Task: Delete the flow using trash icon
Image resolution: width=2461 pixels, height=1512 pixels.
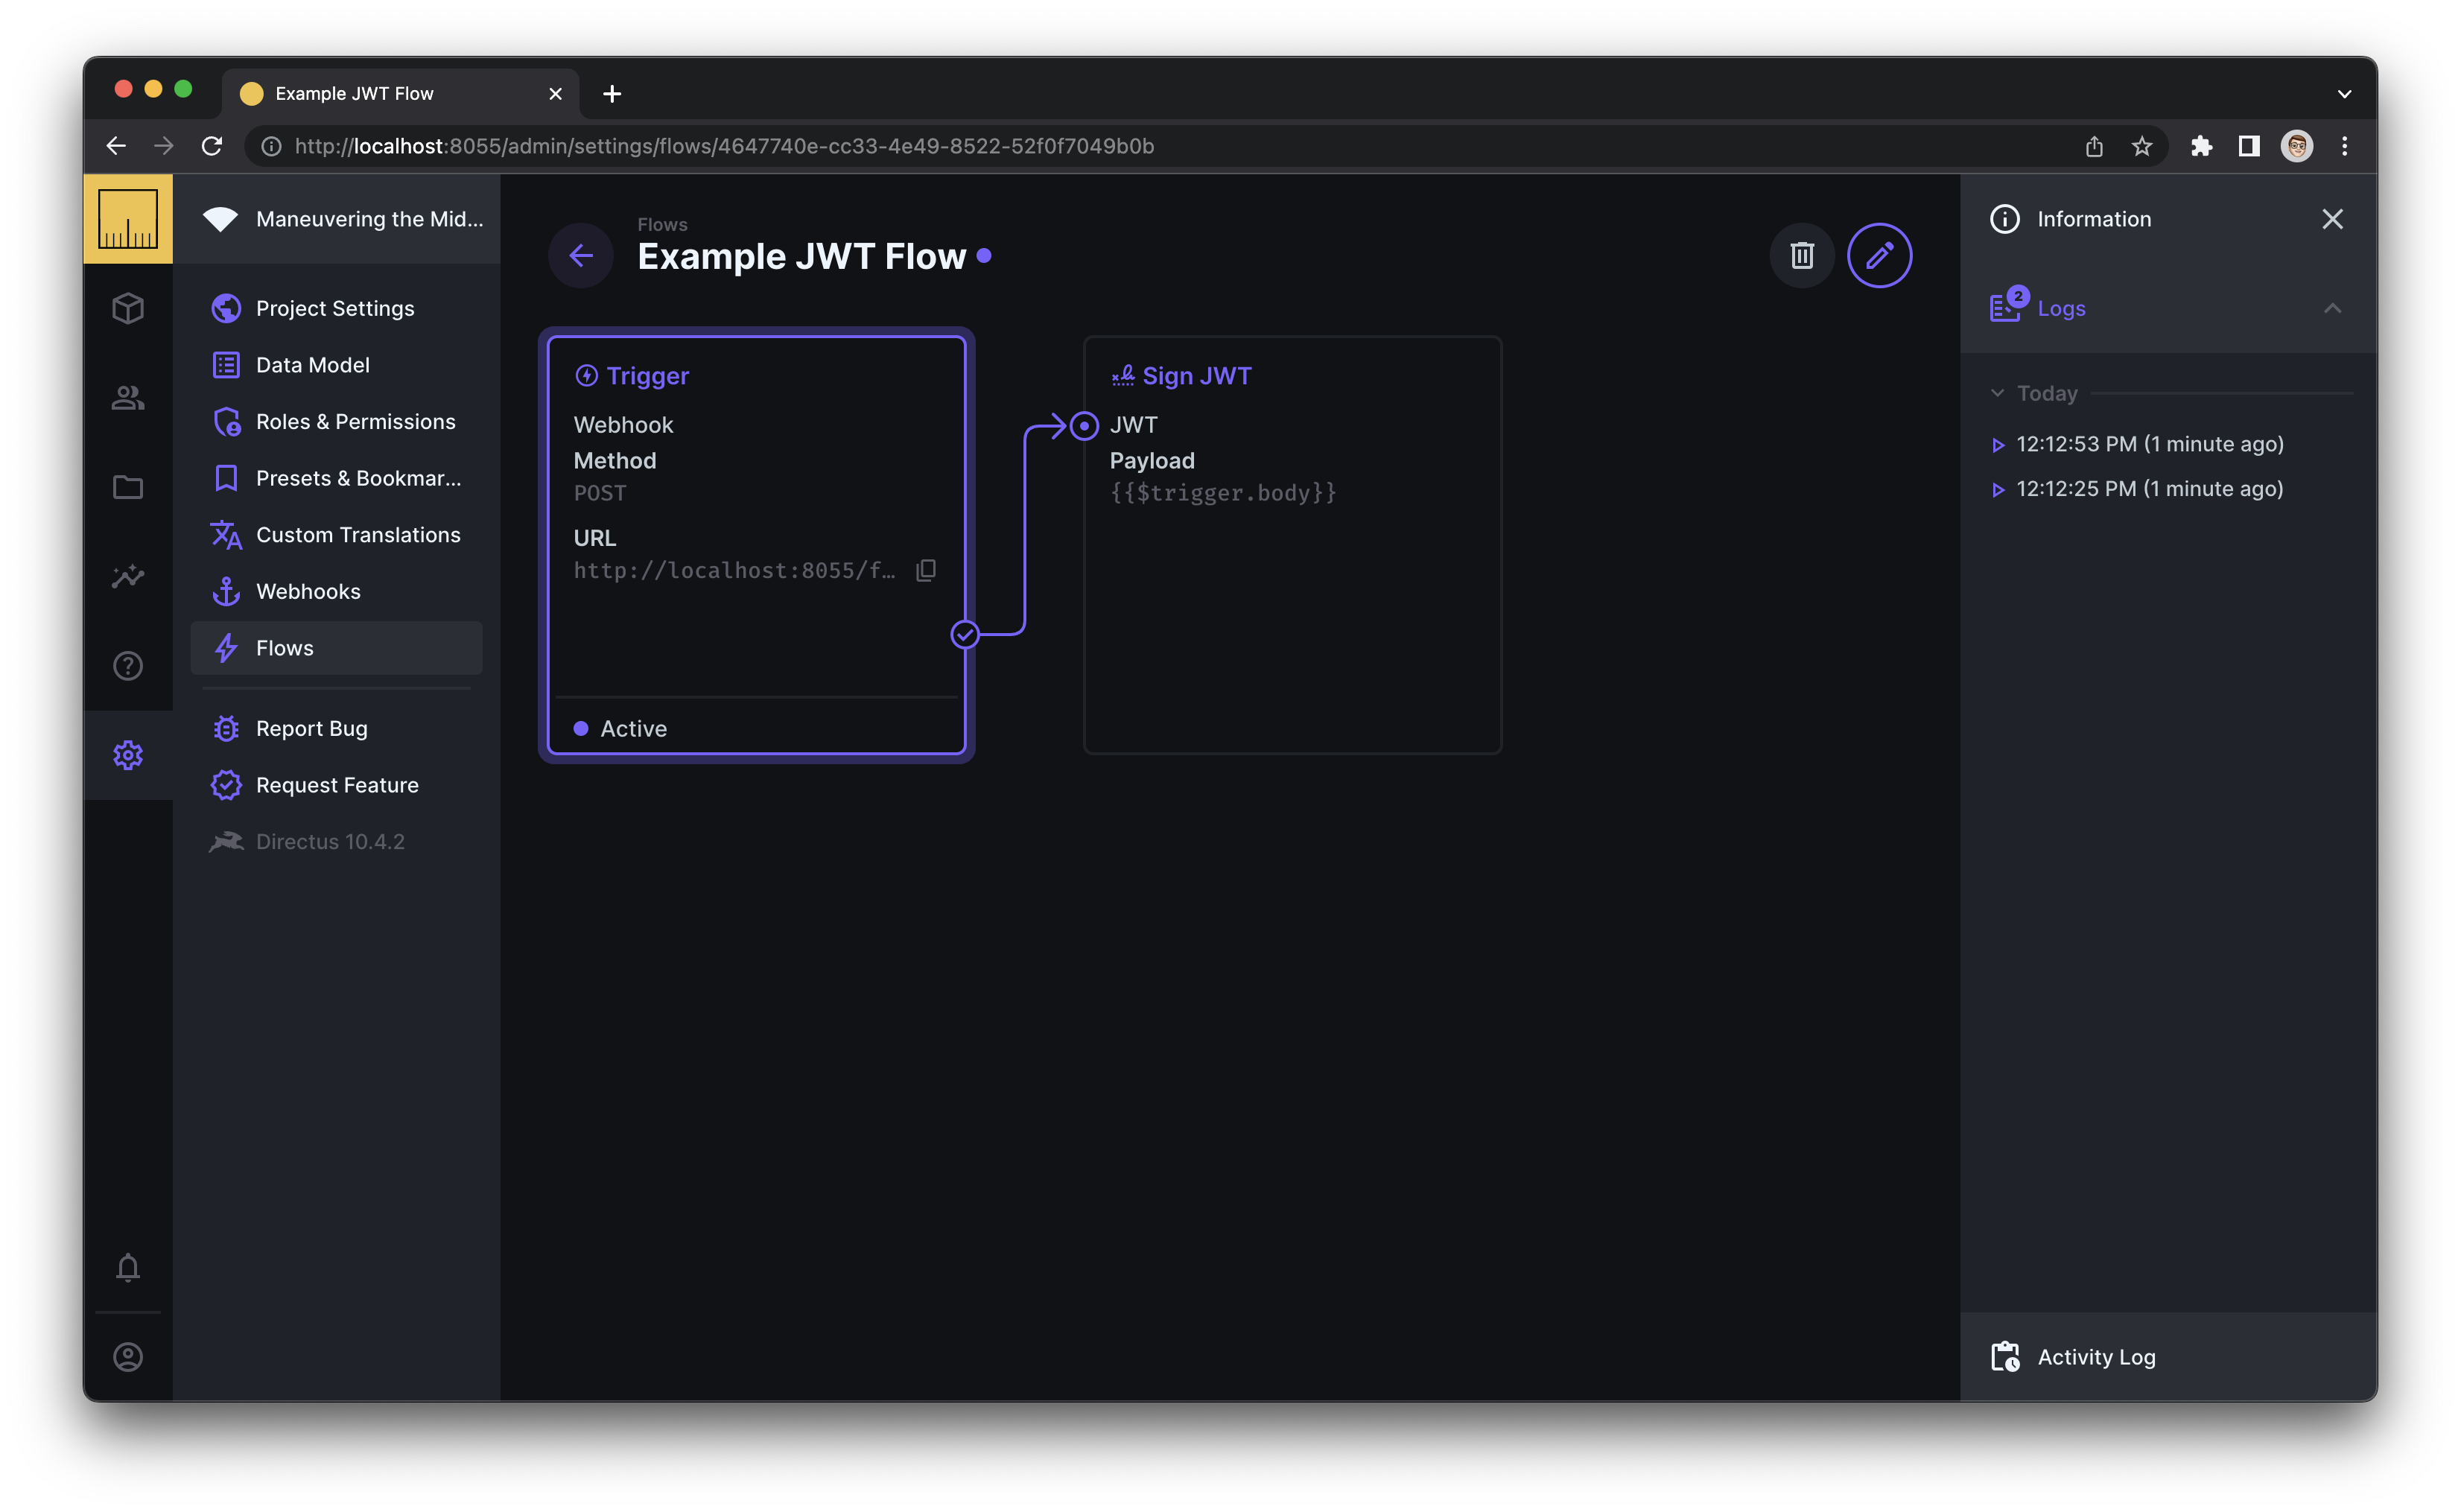Action: 1800,255
